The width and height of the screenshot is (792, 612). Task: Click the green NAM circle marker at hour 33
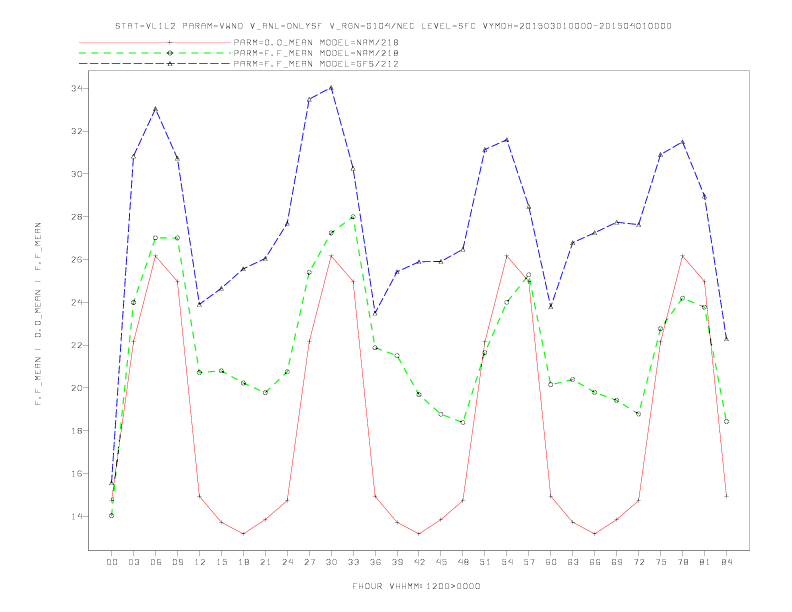[x=353, y=217]
